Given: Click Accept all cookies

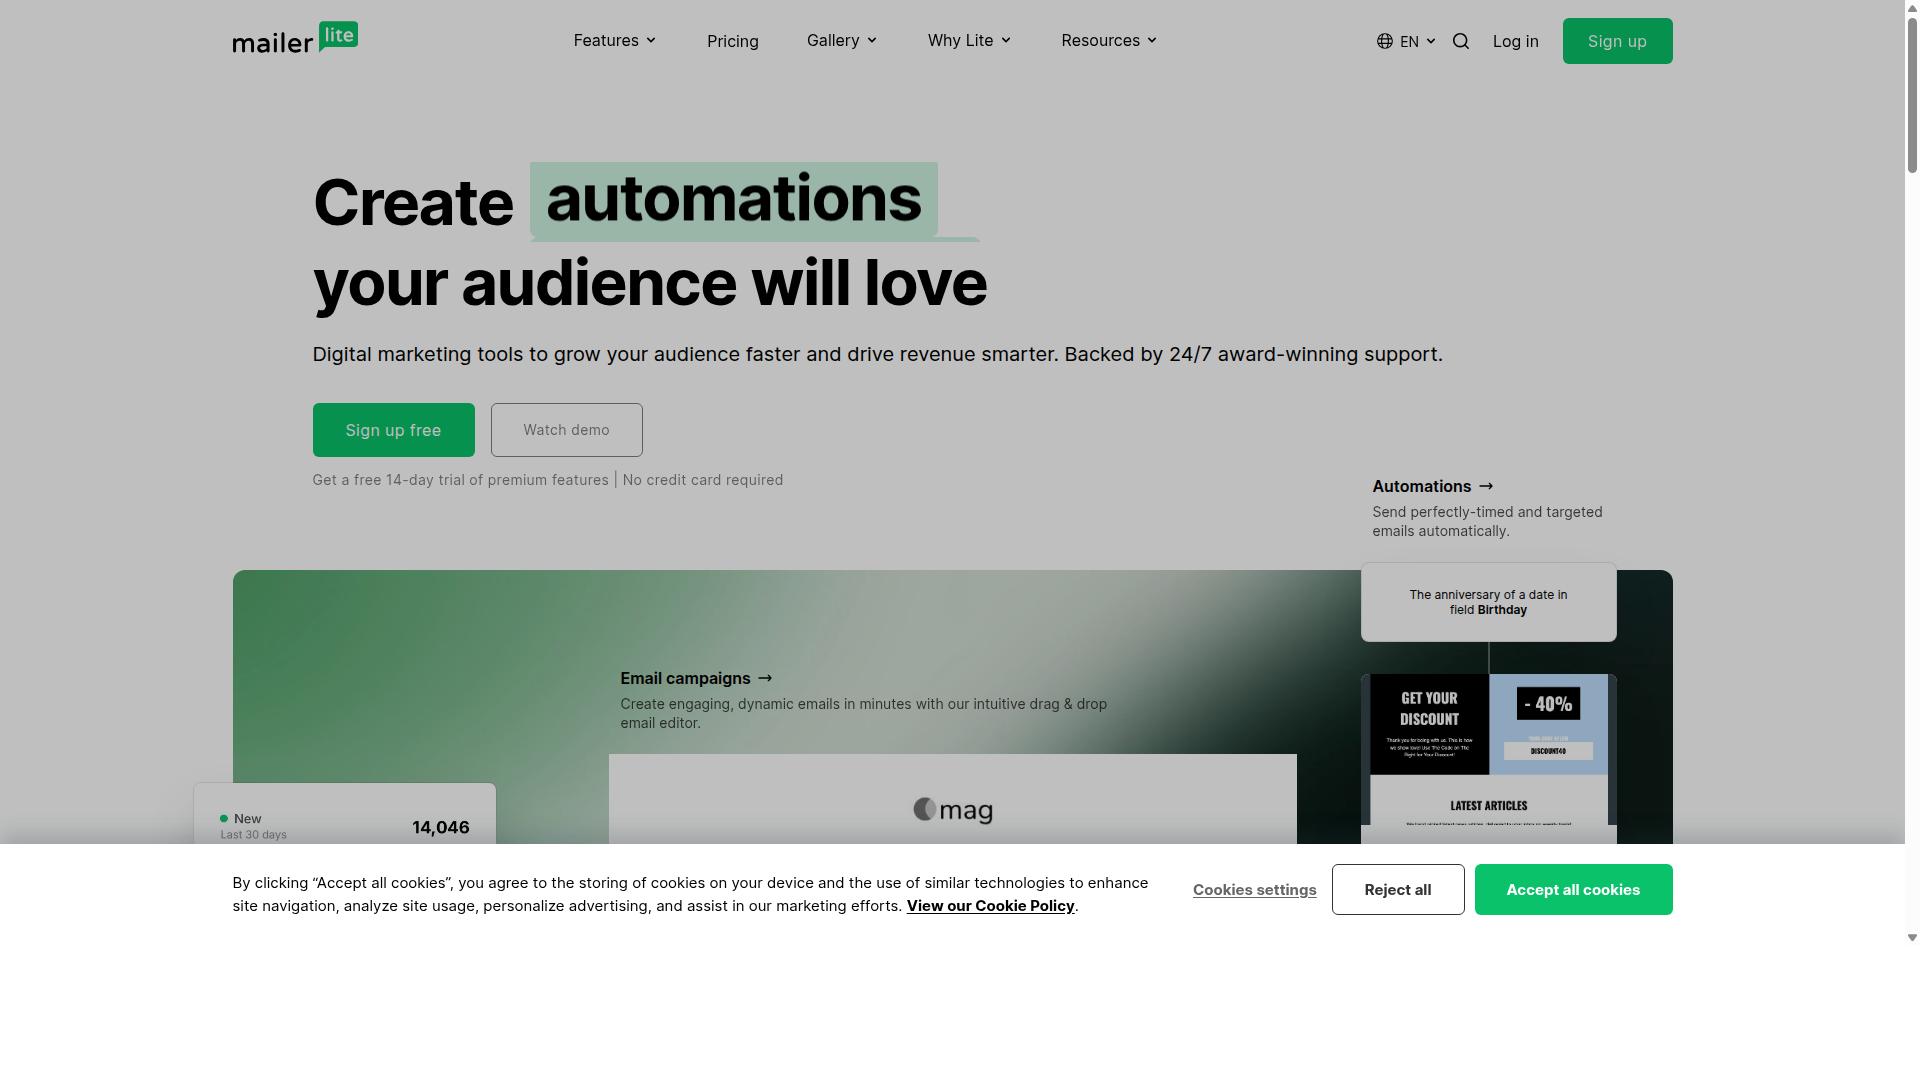Looking at the screenshot, I should 1573,889.
